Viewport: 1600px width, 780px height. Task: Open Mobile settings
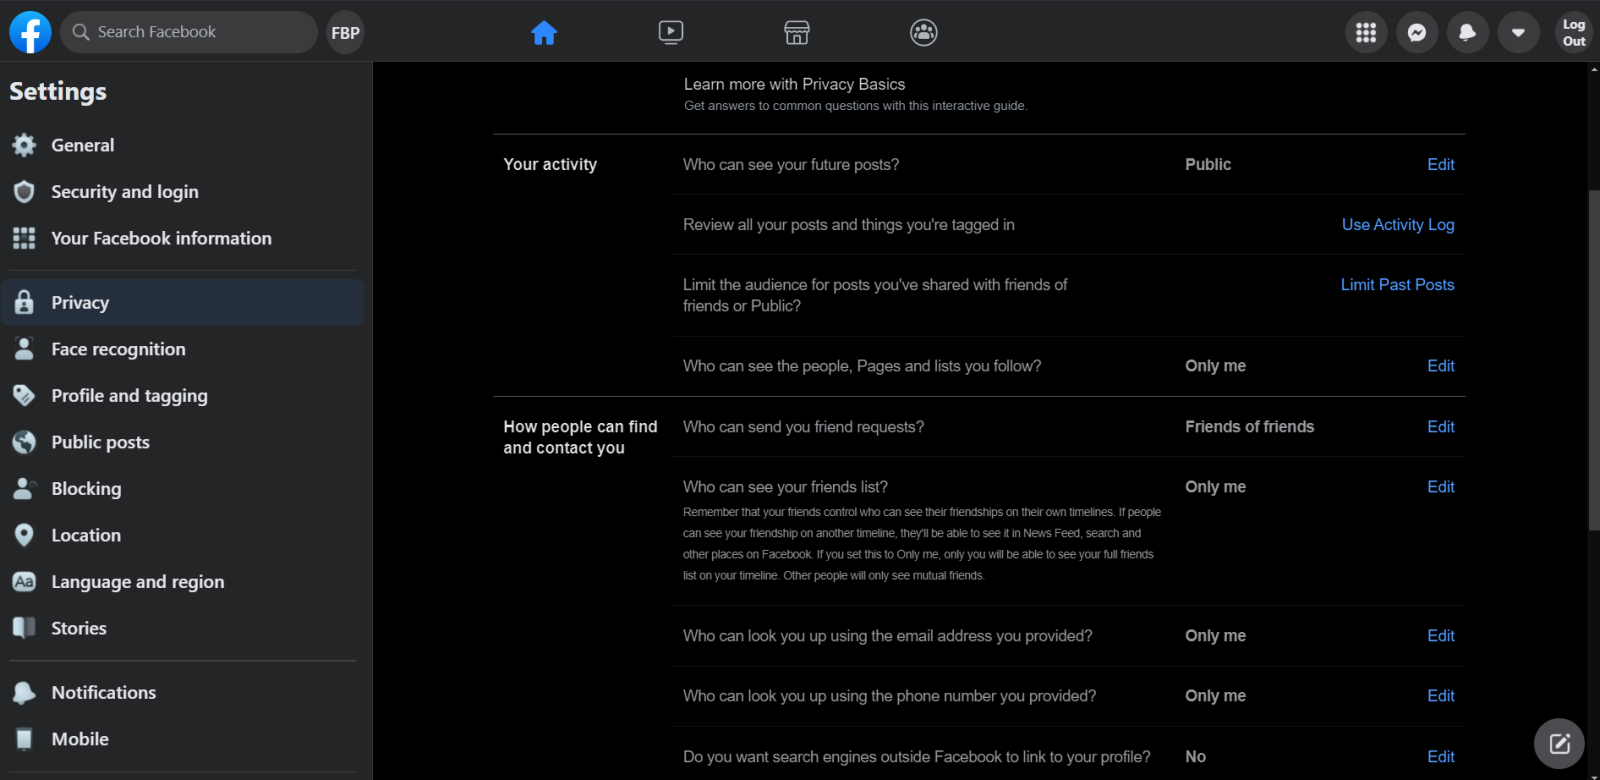coord(183,739)
